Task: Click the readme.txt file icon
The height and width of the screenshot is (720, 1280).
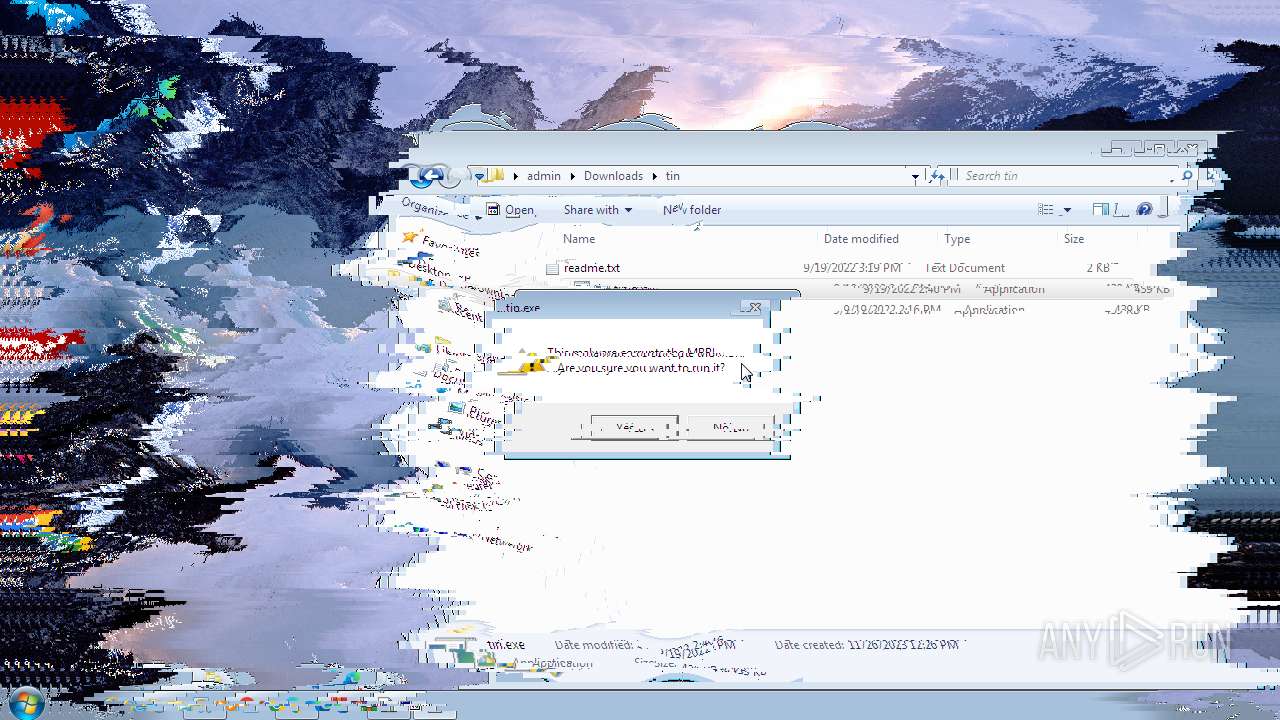Action: [x=552, y=268]
